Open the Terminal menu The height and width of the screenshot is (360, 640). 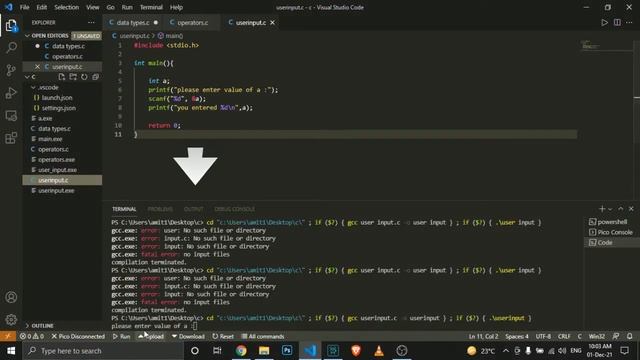point(151,7)
